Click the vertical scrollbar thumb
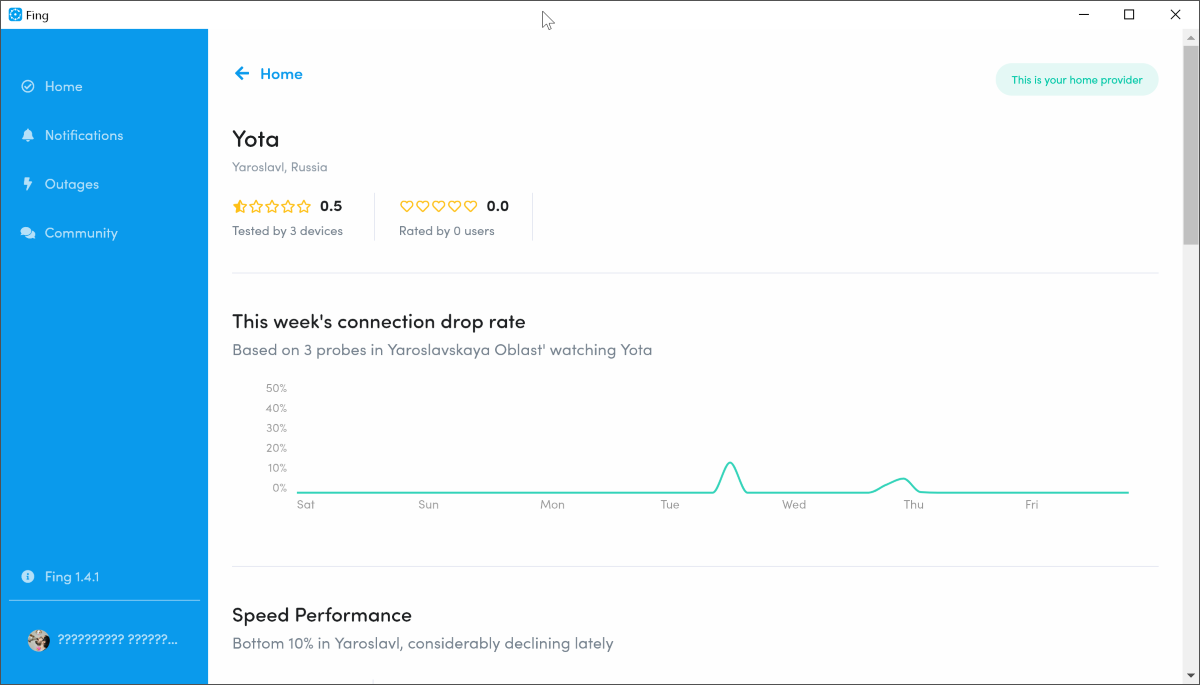Screen dimensions: 1200x685 click(x=1191, y=143)
